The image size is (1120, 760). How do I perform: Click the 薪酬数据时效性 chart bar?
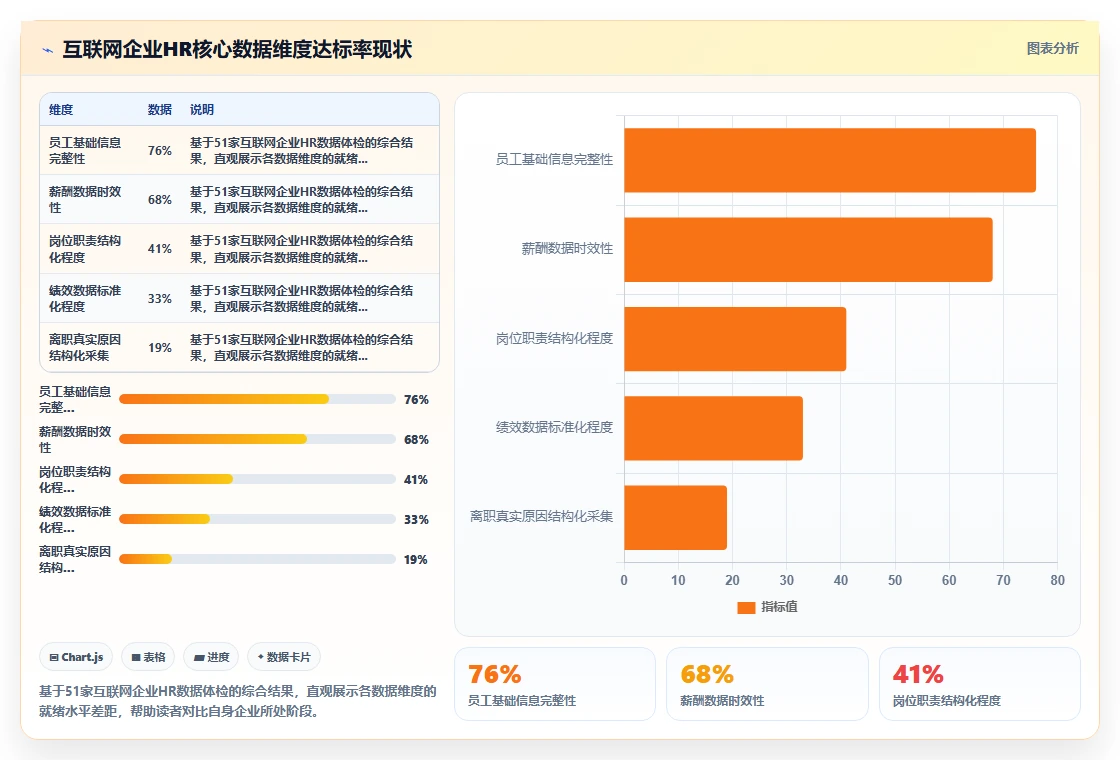808,249
